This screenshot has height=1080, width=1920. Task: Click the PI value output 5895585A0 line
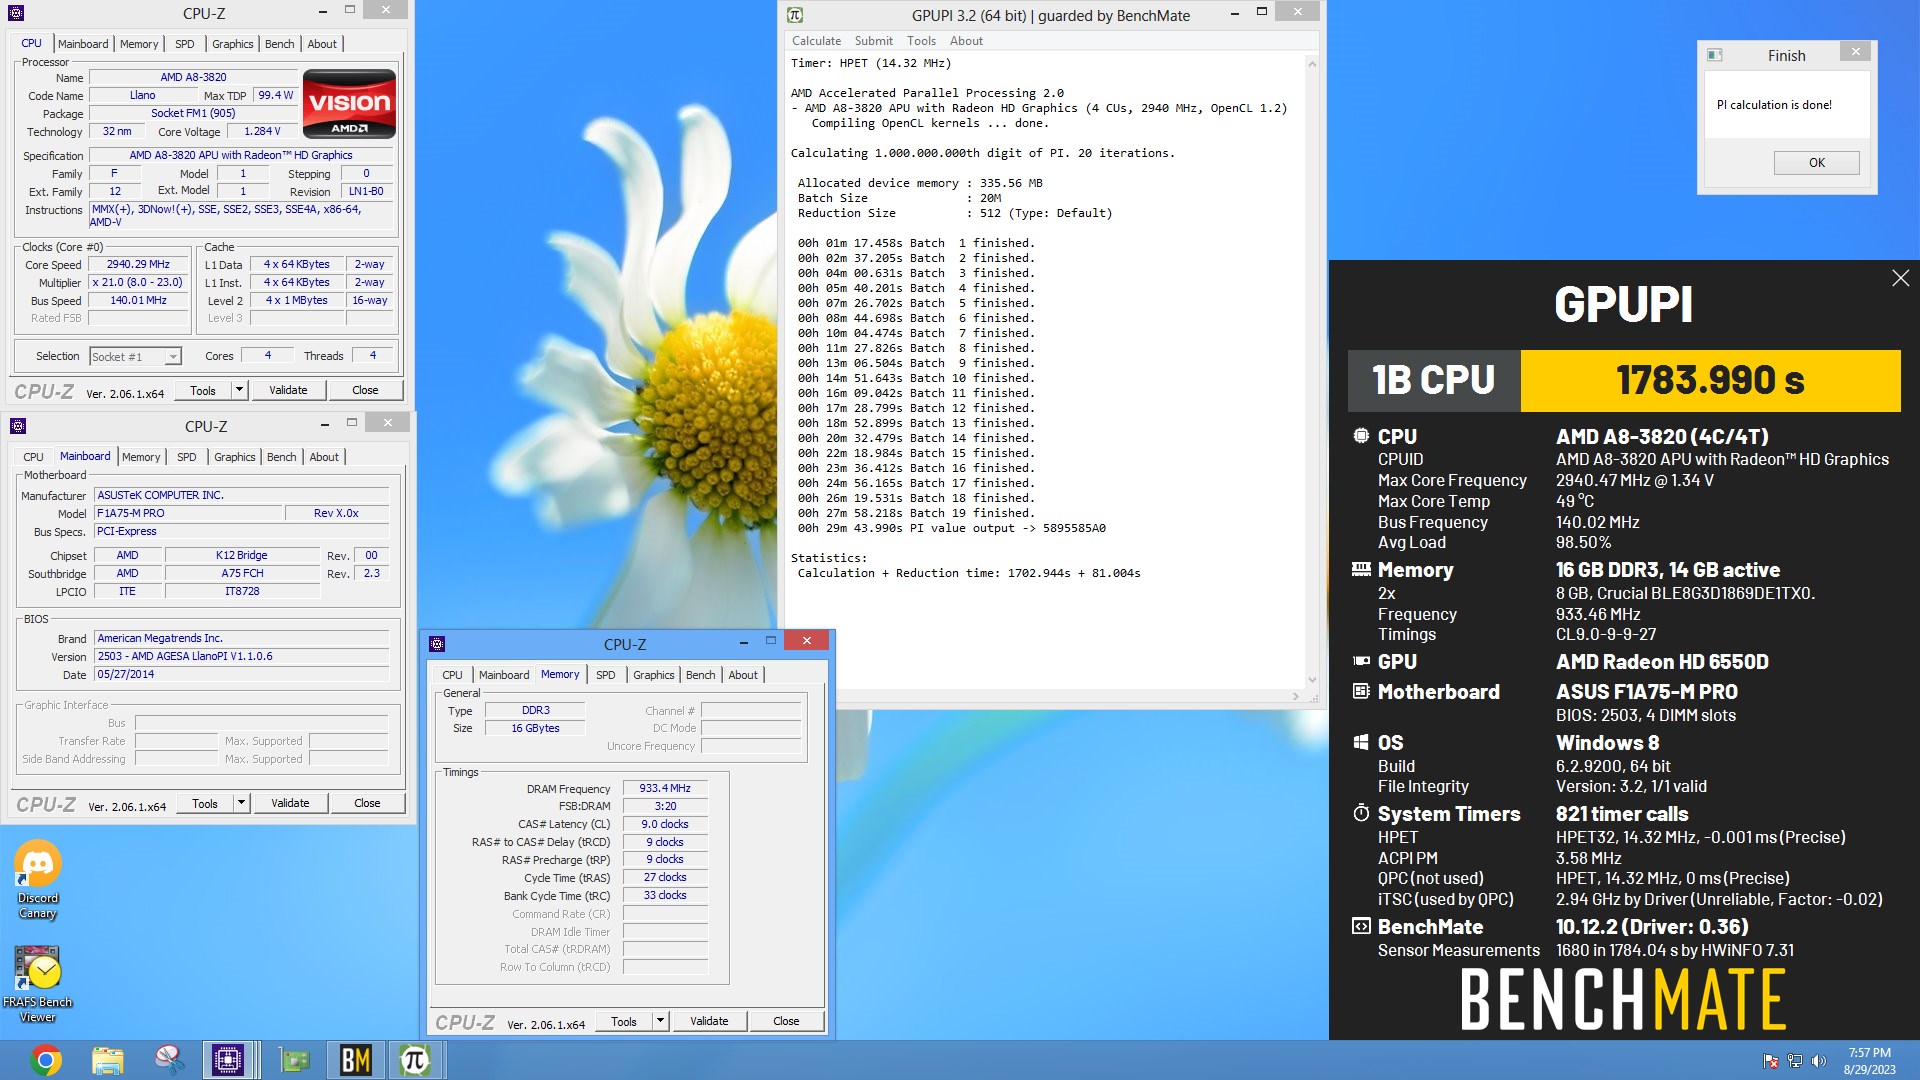pyautogui.click(x=951, y=528)
